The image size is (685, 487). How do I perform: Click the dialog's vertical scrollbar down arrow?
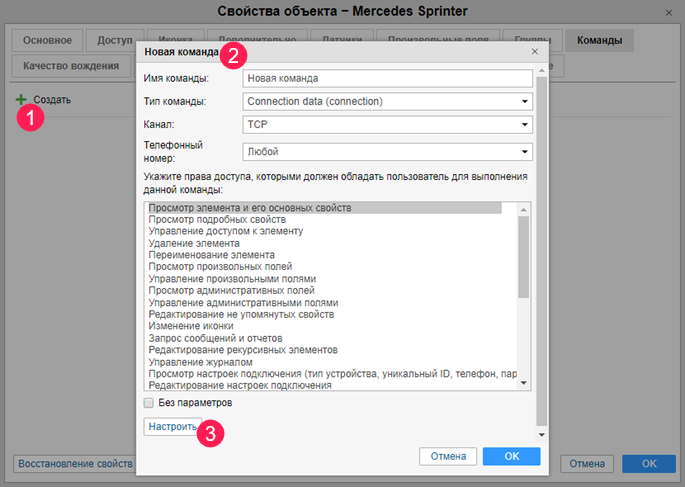(x=541, y=435)
